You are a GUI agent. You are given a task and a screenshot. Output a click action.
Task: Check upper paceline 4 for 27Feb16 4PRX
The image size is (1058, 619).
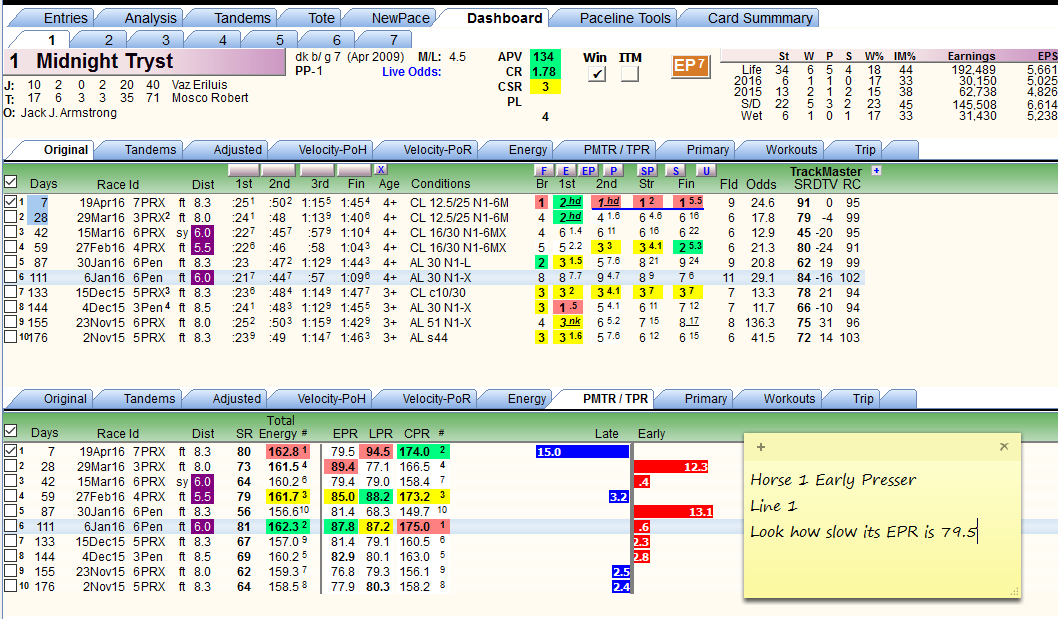[10, 247]
